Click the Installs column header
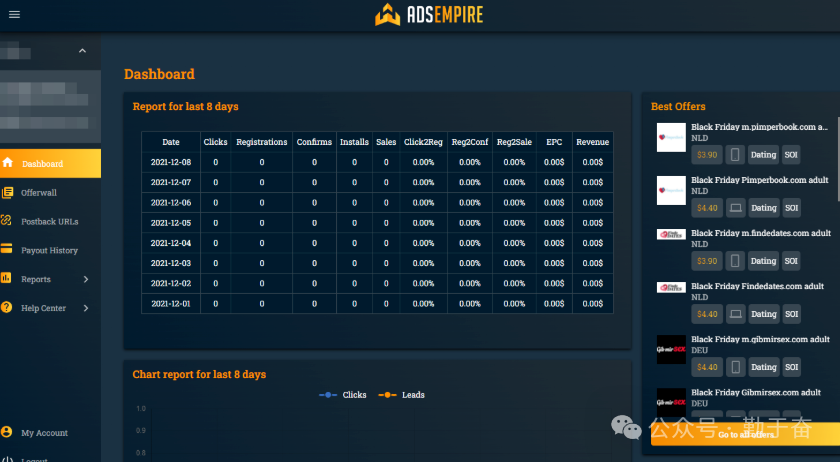840x462 pixels. click(354, 142)
